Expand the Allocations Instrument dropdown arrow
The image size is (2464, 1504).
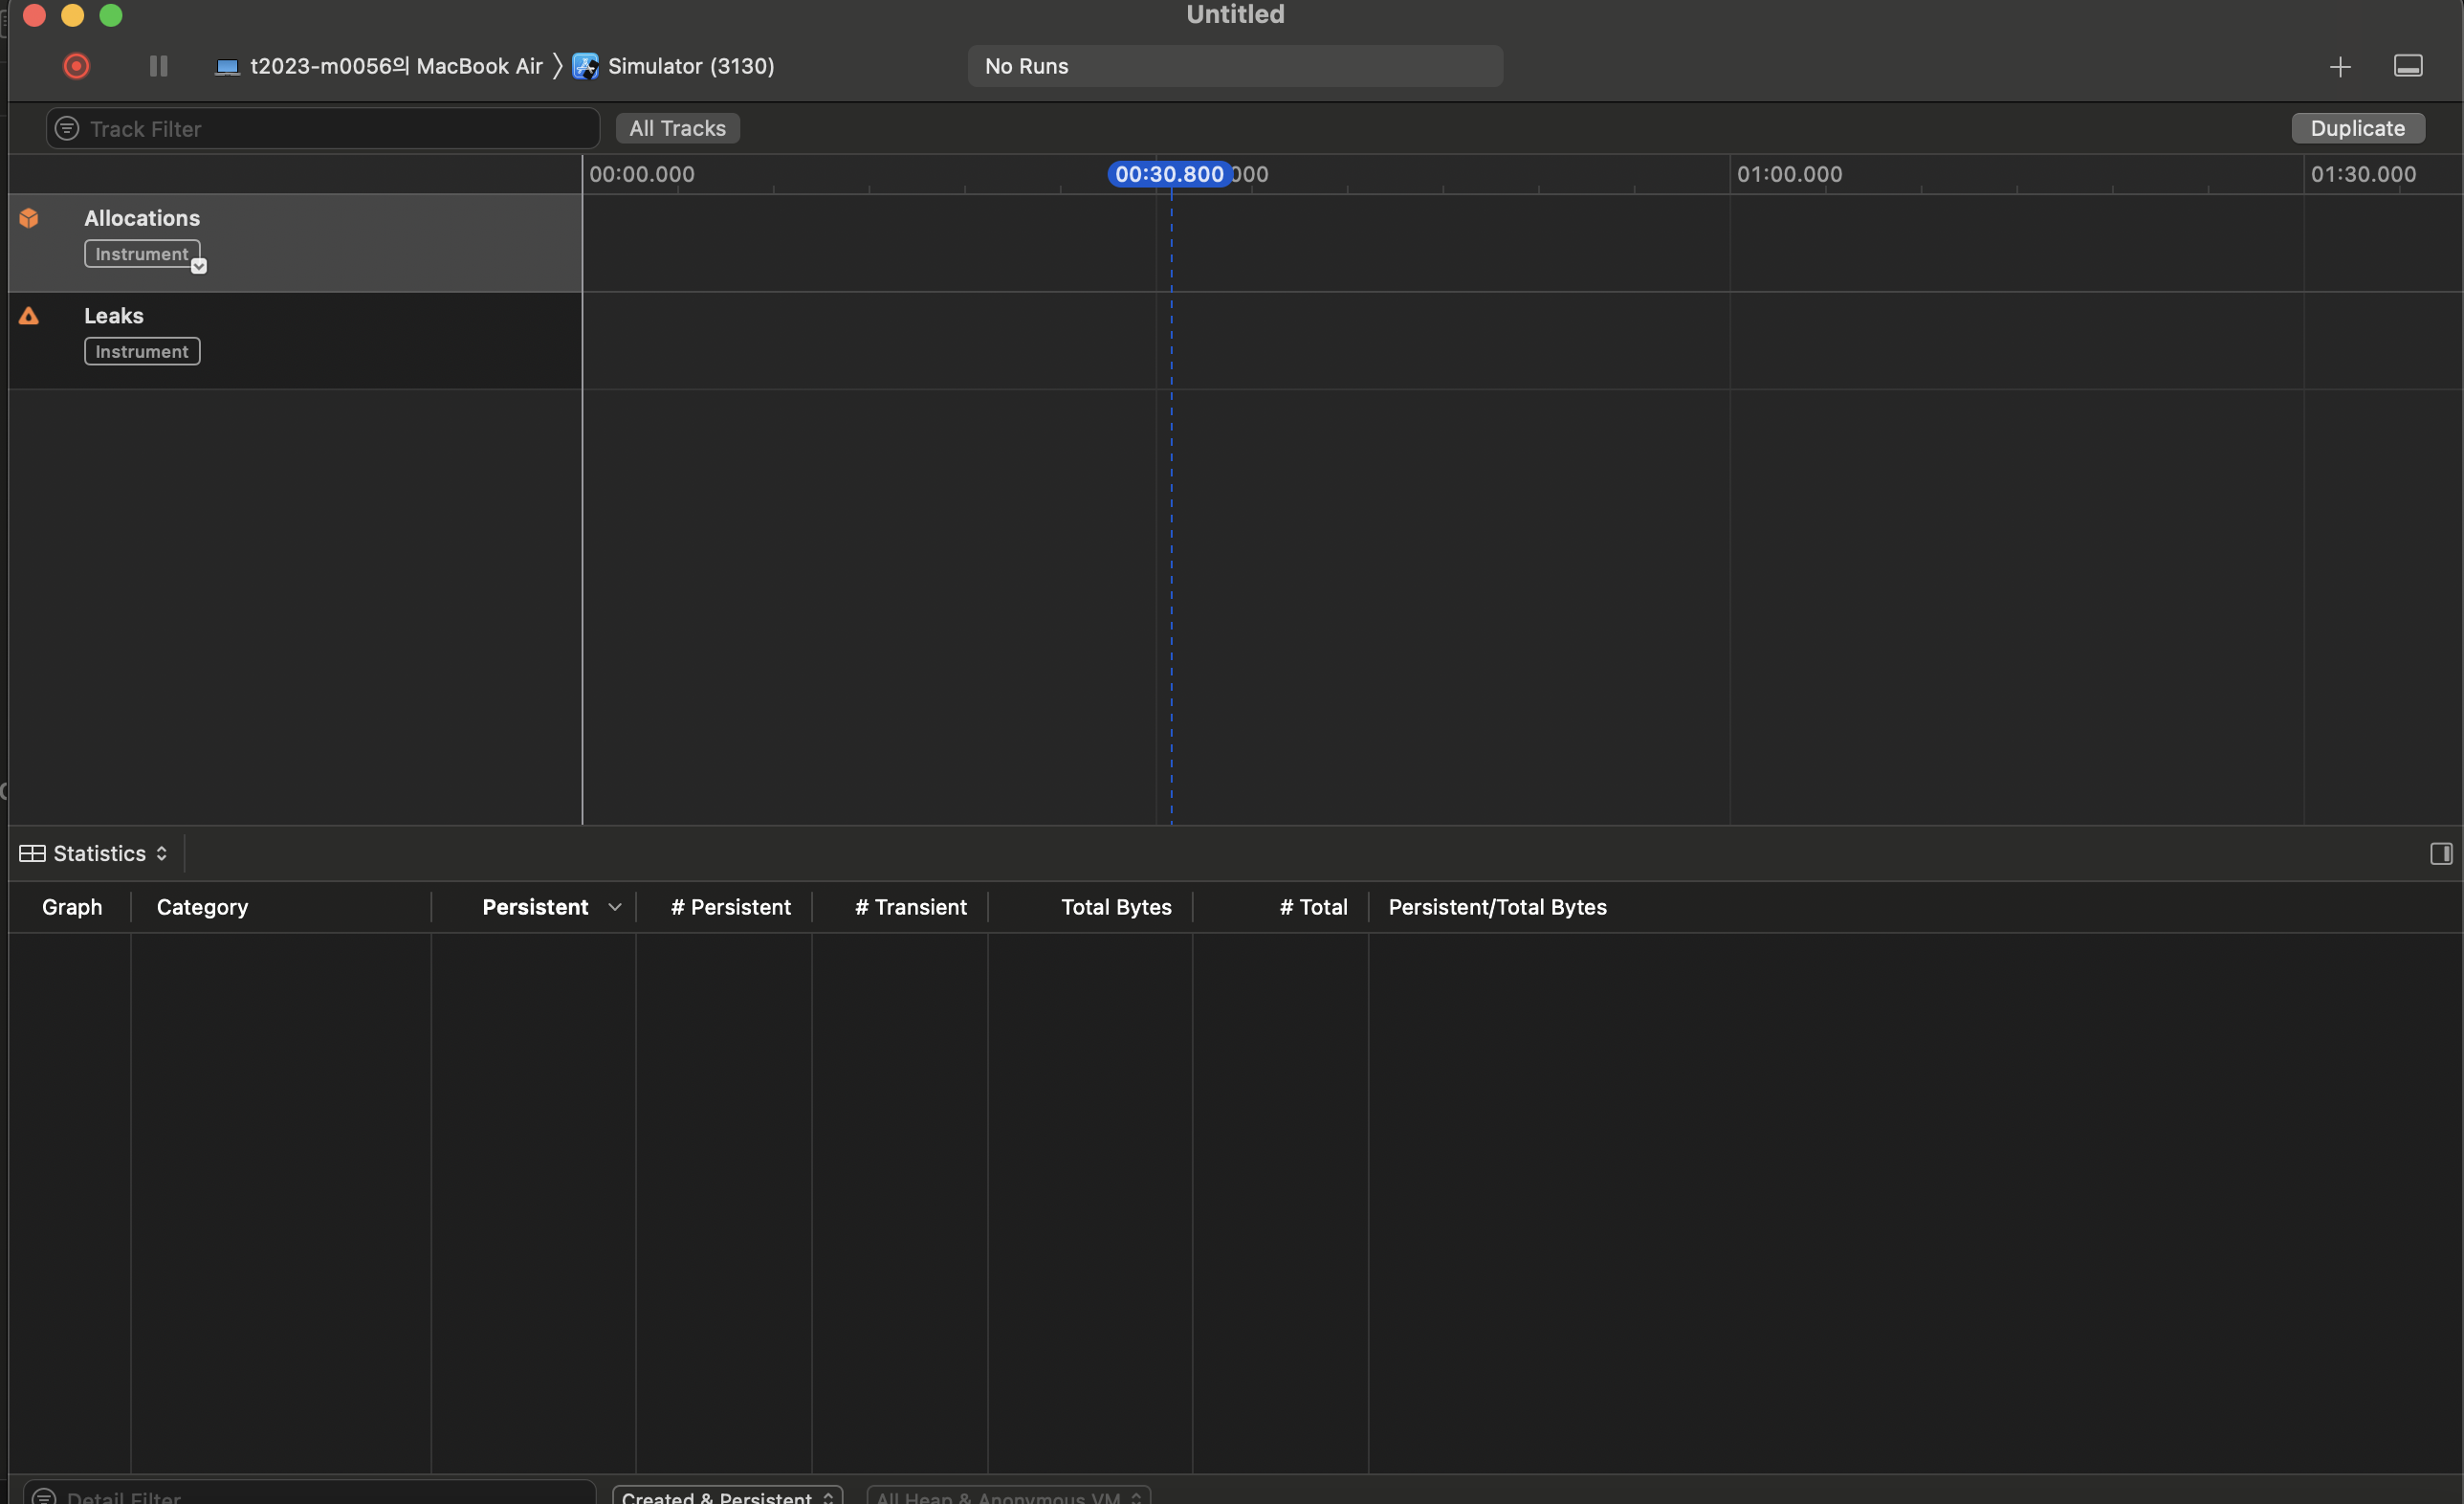coord(199,266)
